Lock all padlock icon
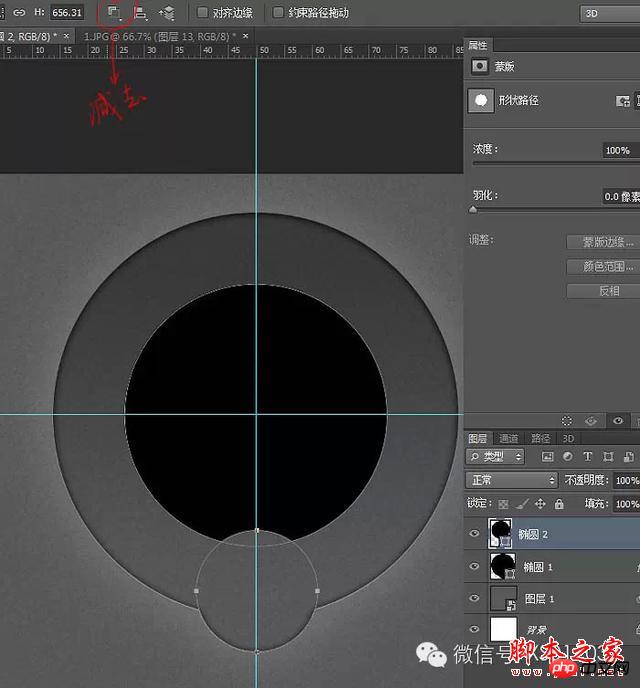This screenshot has height=688, width=640. pos(559,504)
